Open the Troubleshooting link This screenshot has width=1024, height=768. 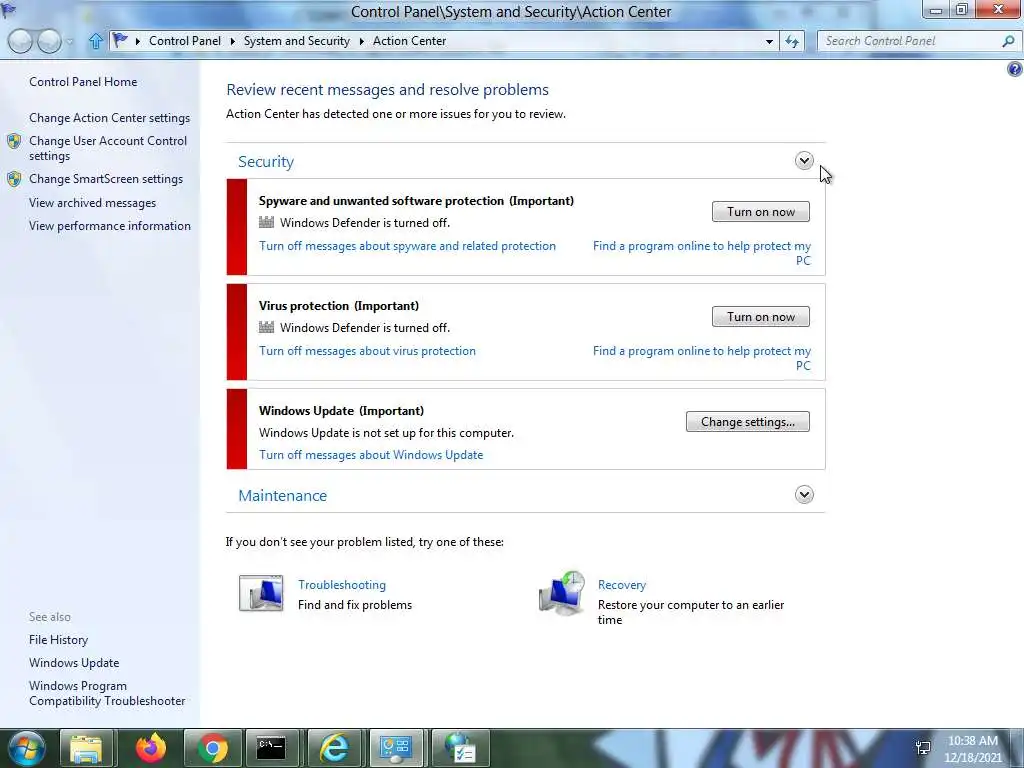point(342,585)
